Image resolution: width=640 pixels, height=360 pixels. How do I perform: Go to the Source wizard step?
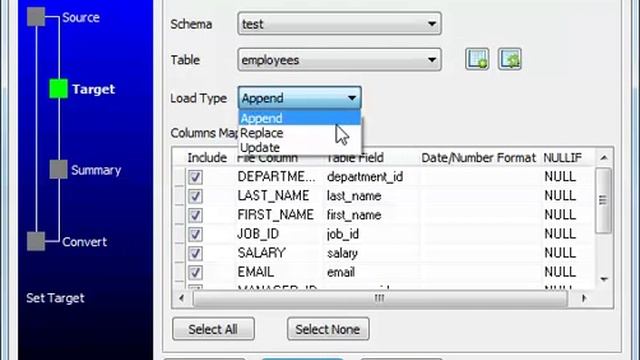pos(36,17)
